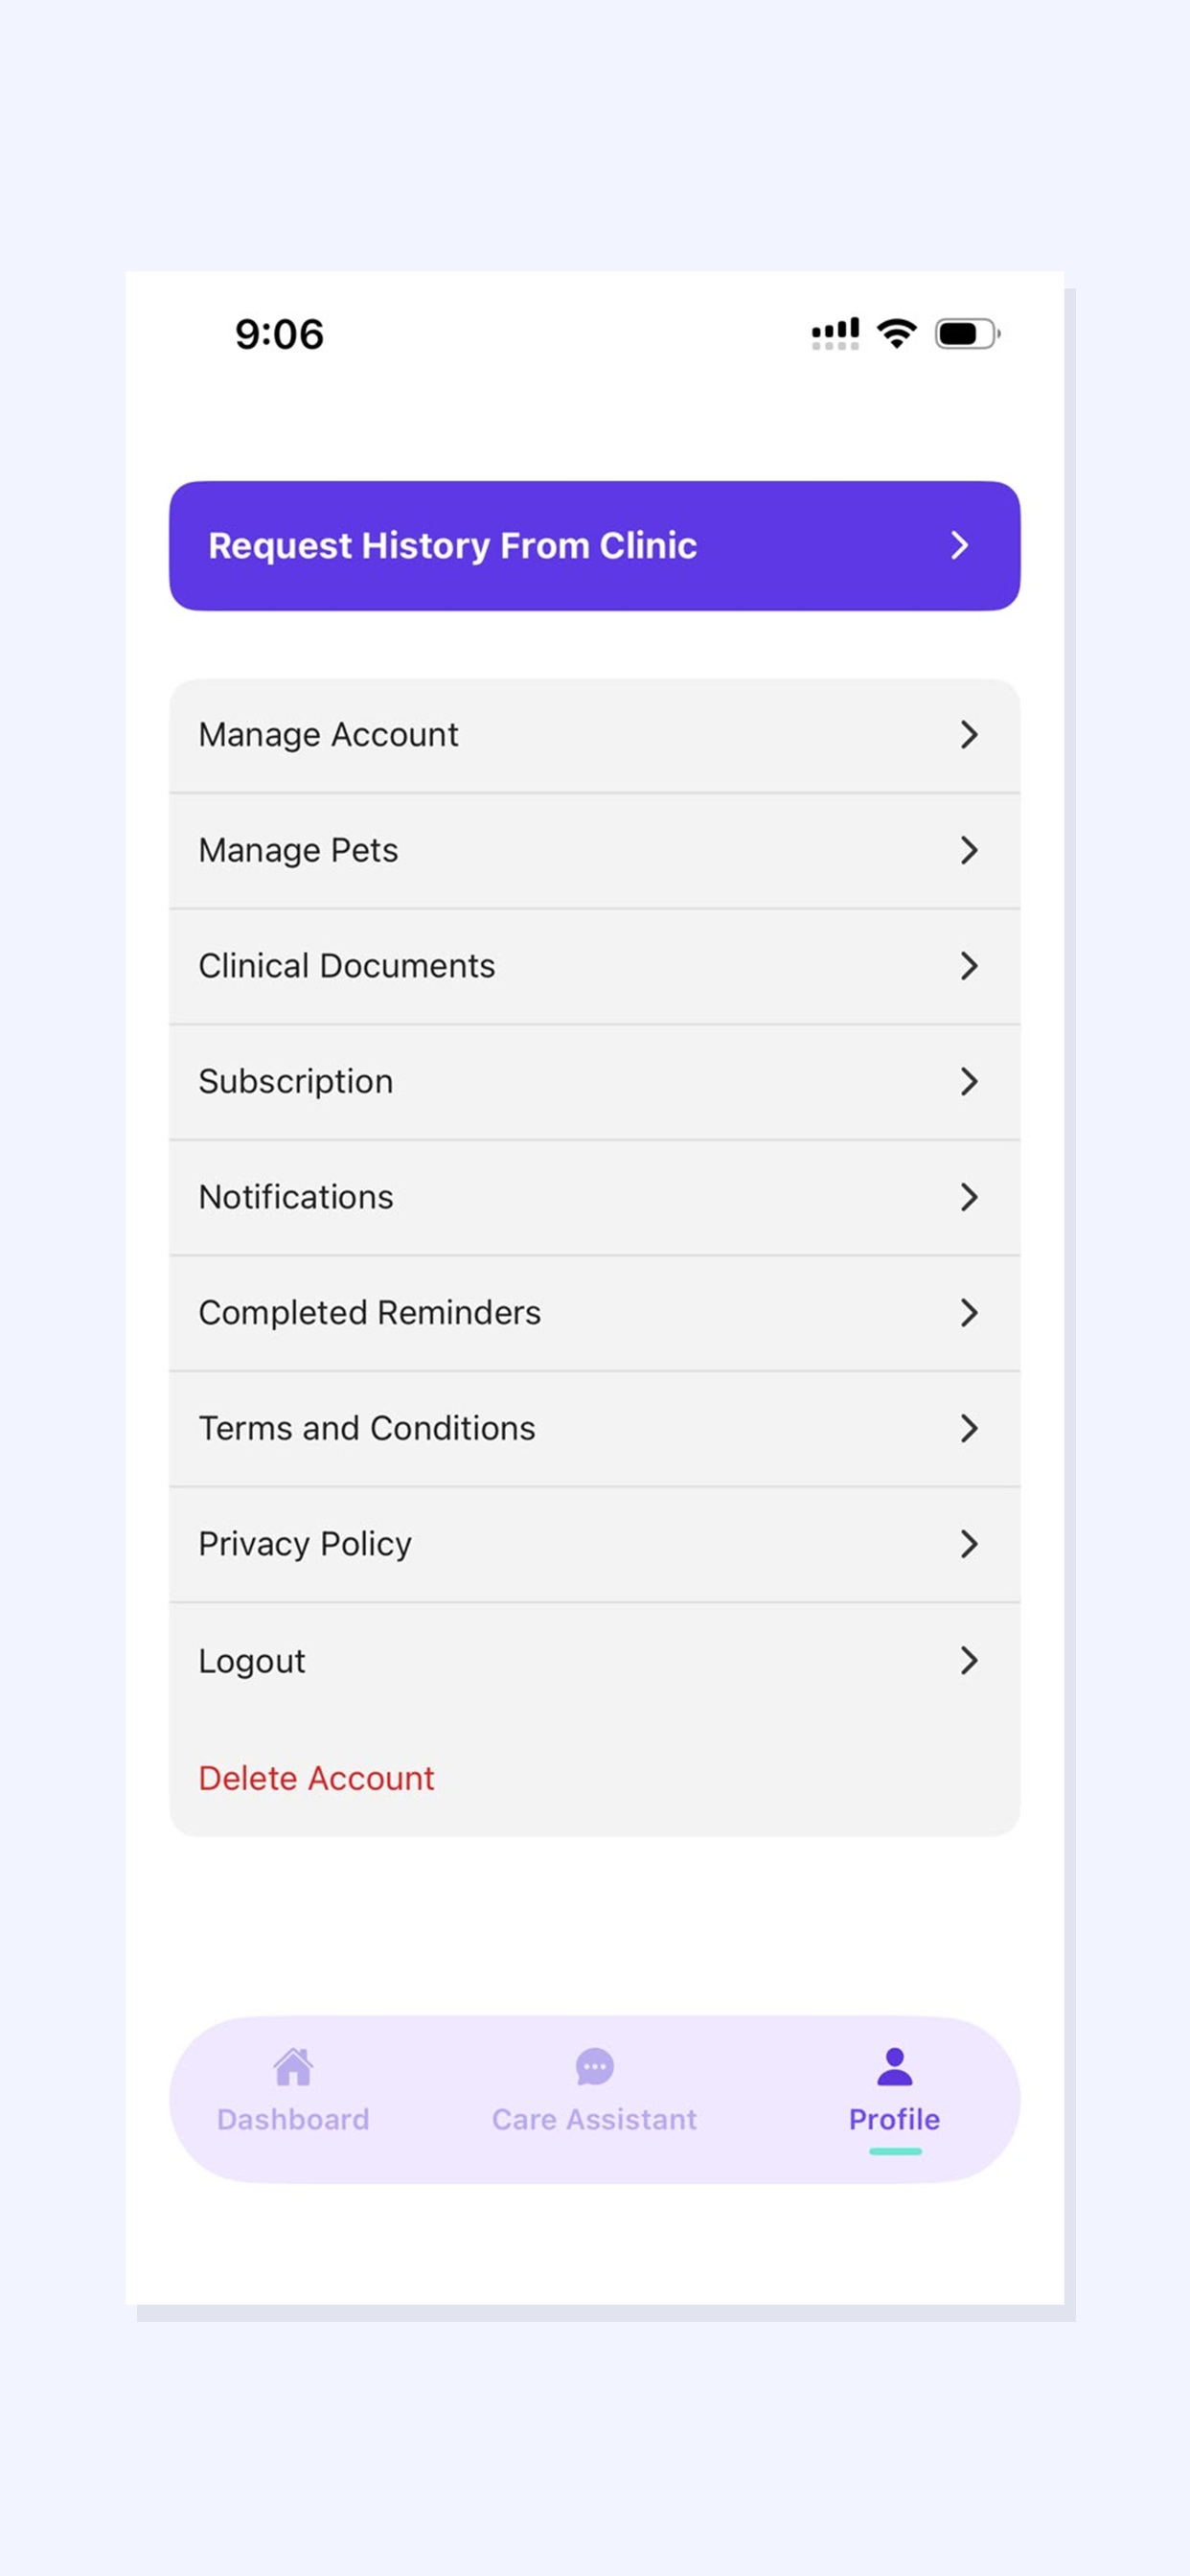Tap the chevron beside Manage Pets
This screenshot has width=1190, height=2576.
tap(968, 850)
